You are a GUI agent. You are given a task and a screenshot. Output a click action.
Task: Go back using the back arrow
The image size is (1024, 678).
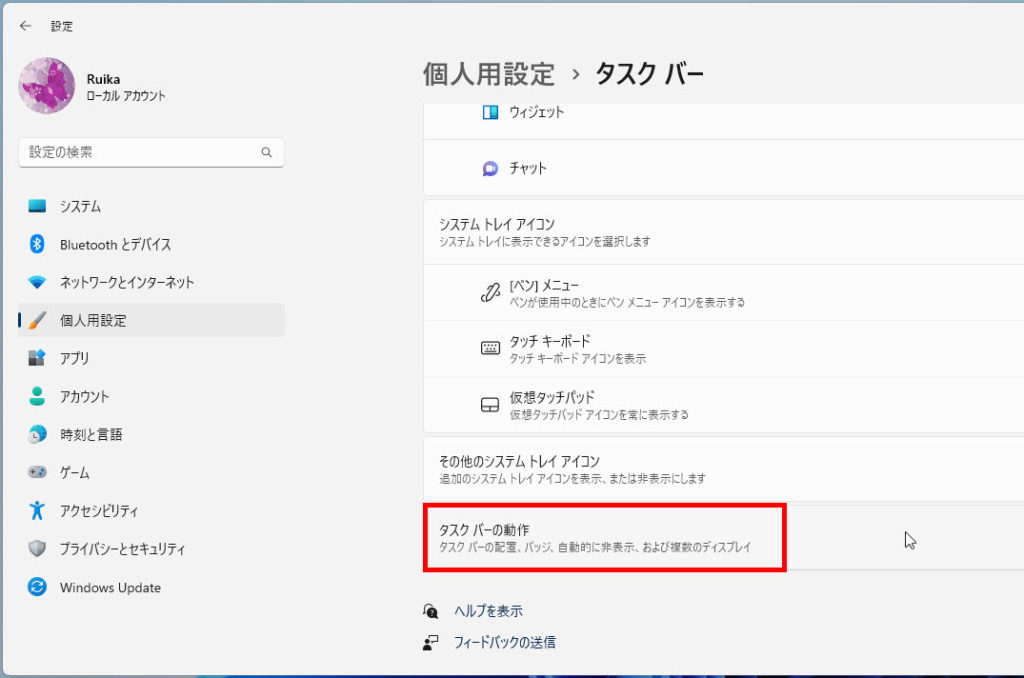pyautogui.click(x=25, y=26)
